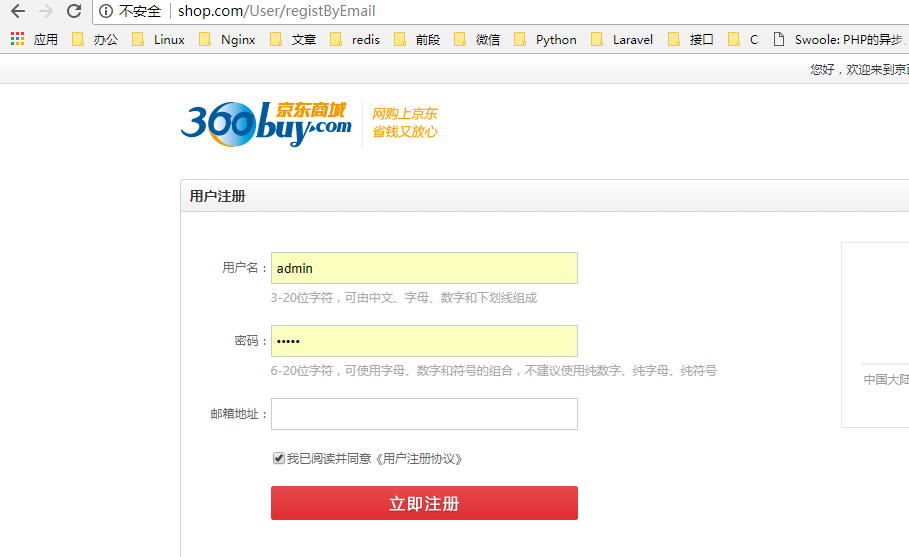Click the browser forward arrow
Image resolution: width=909 pixels, height=557 pixels.
coord(45,12)
